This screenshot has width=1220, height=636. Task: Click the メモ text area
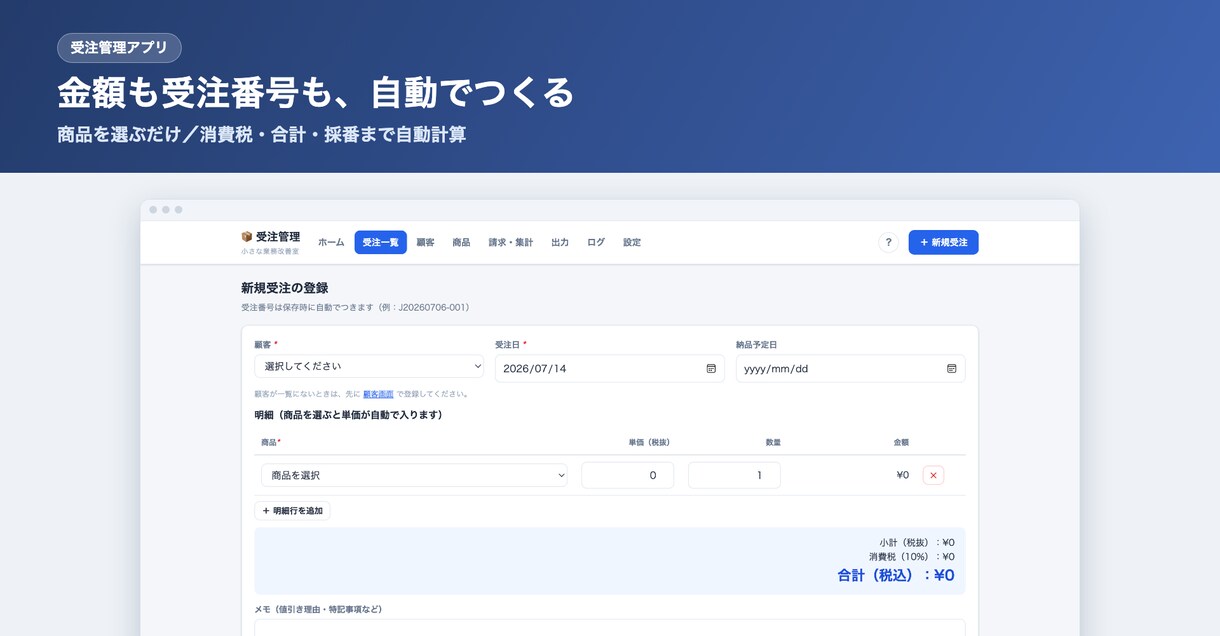[x=609, y=627]
